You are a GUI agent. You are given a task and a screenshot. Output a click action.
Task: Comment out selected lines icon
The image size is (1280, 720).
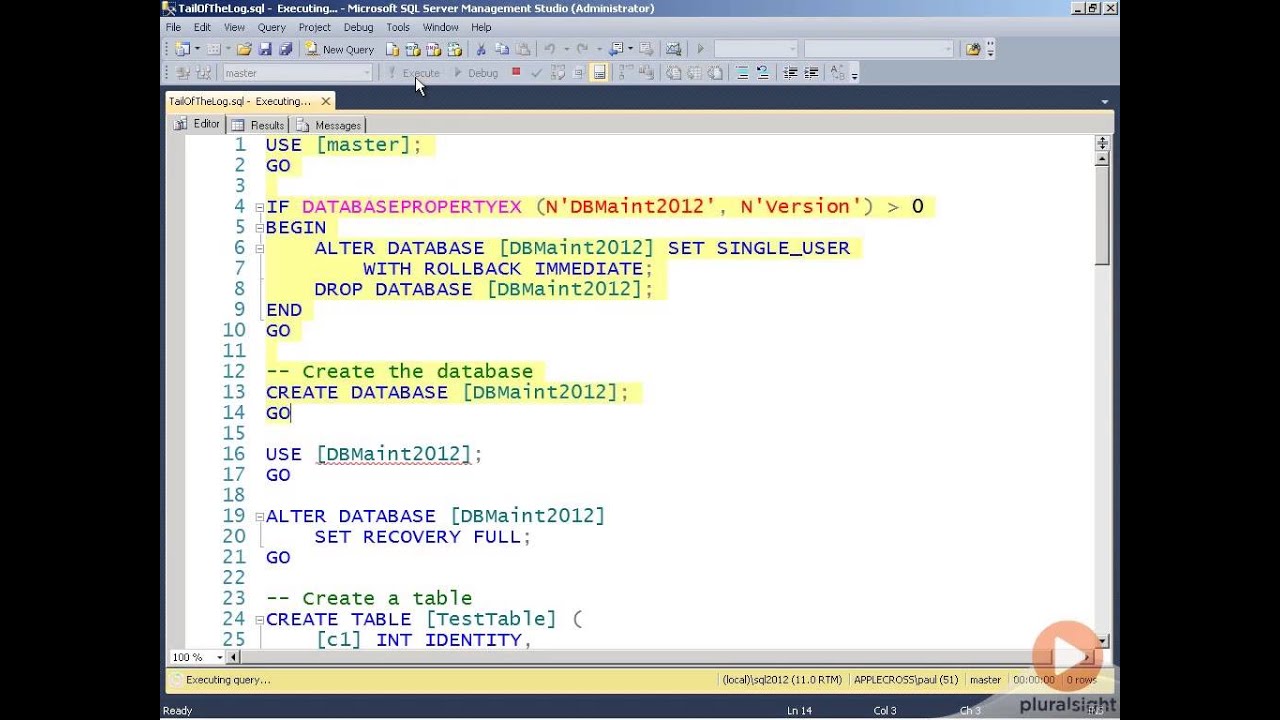click(742, 73)
